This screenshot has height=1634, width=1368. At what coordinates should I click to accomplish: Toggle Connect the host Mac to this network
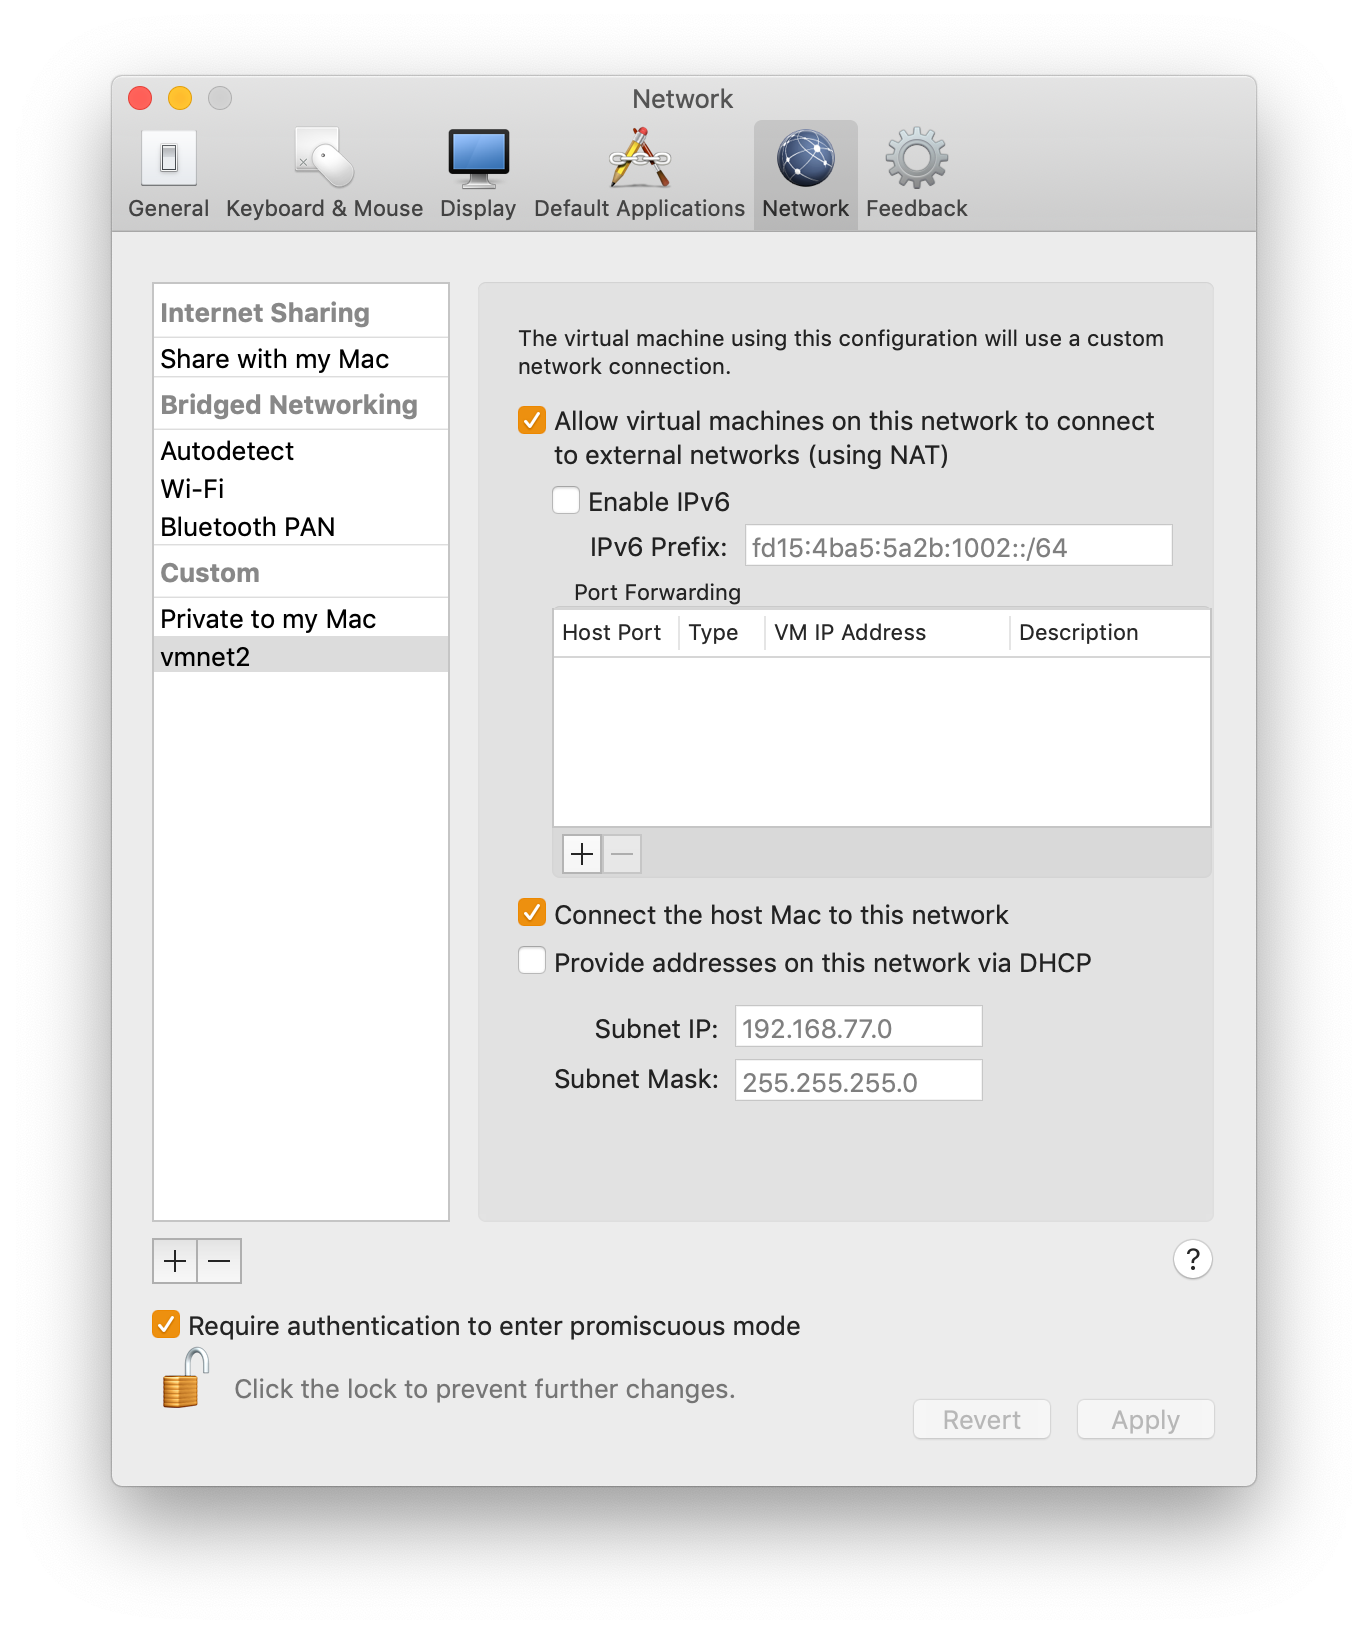[x=532, y=913]
